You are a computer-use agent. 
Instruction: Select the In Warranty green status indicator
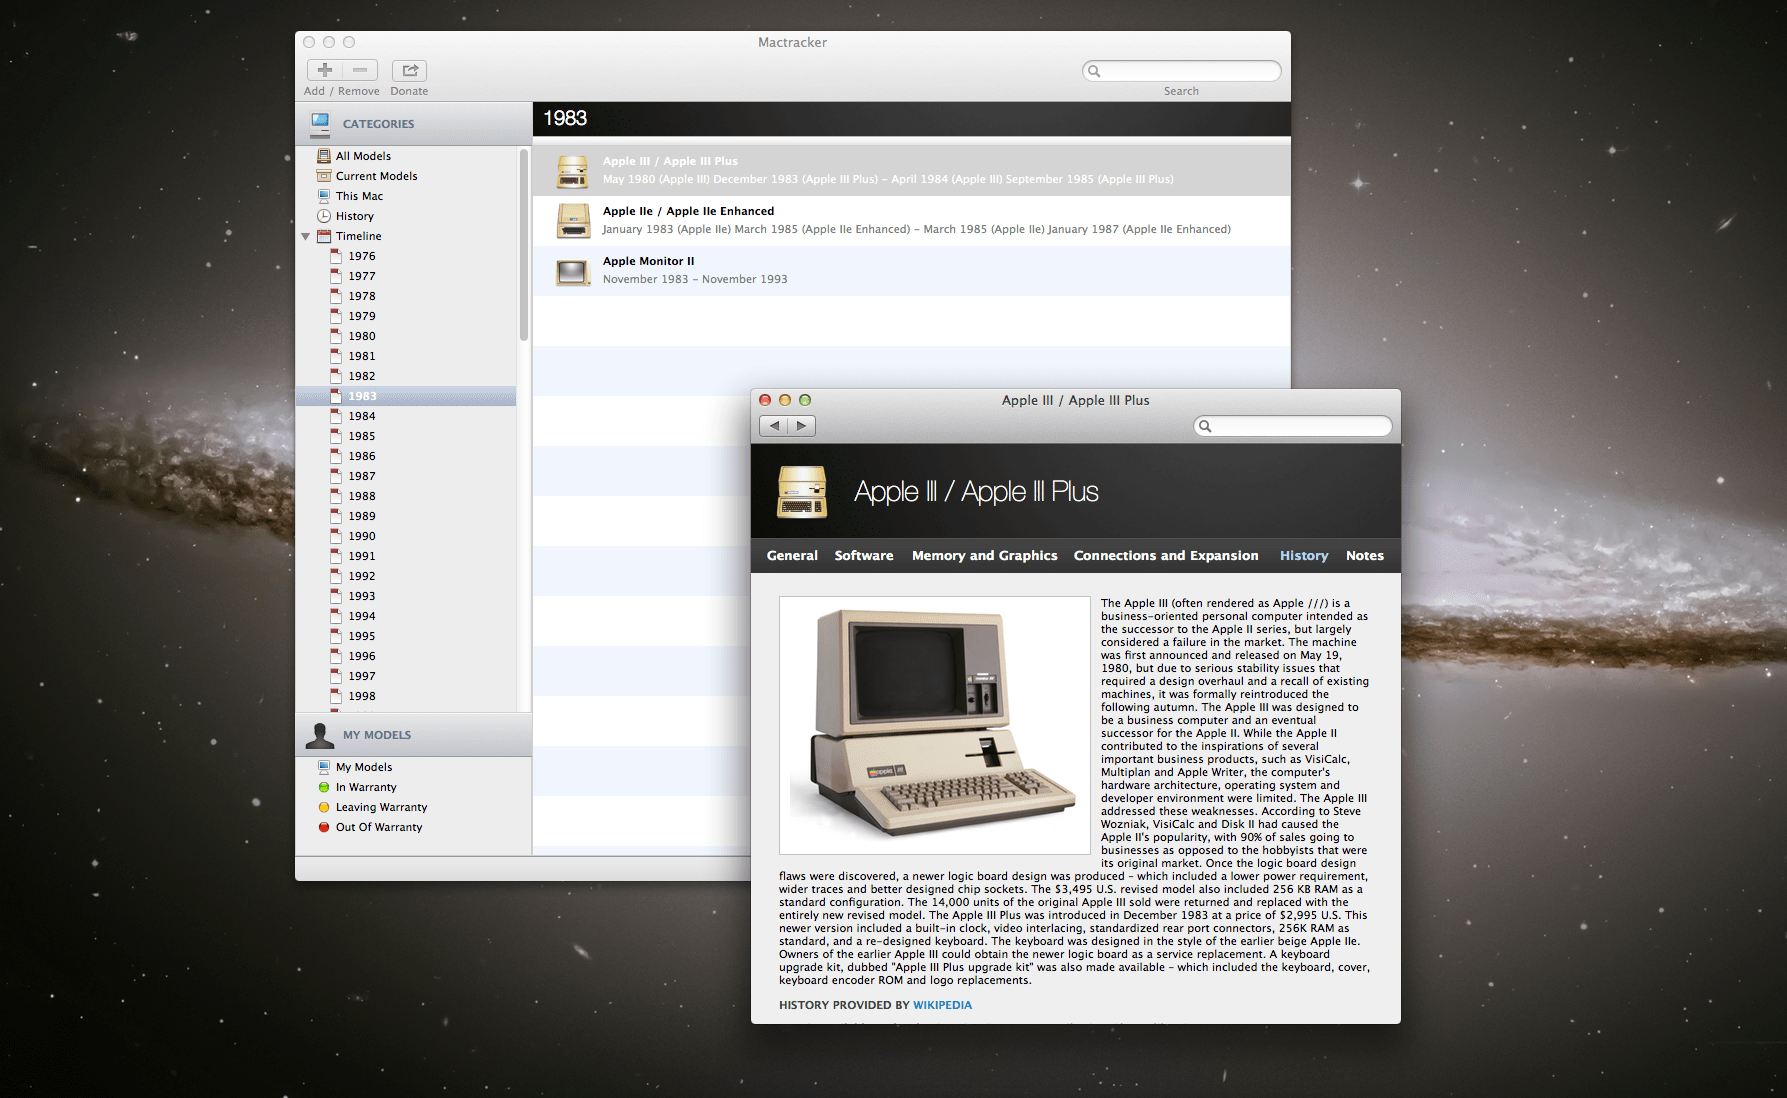point(323,787)
